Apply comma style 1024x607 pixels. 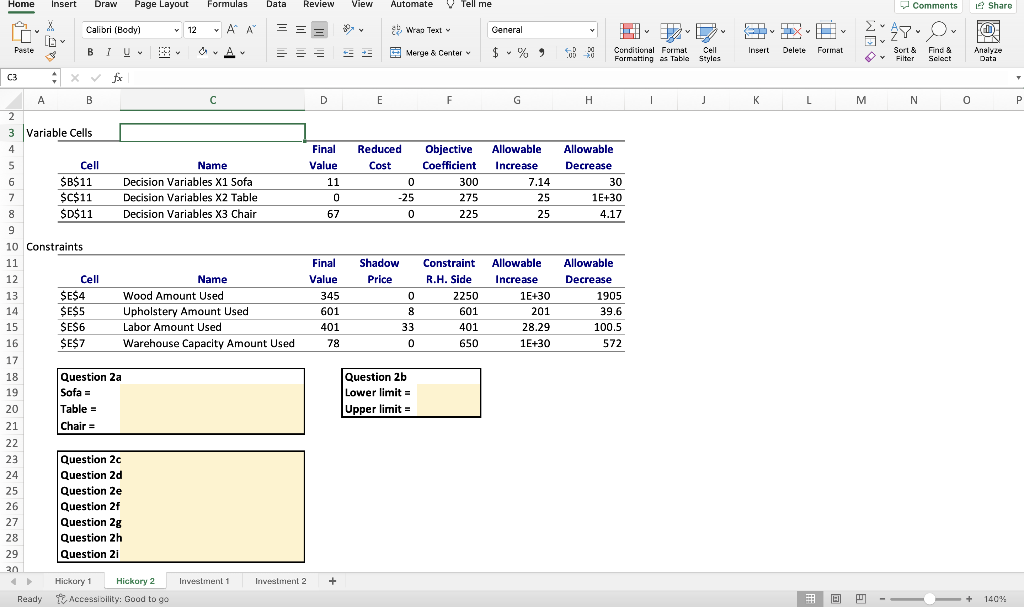coord(541,53)
